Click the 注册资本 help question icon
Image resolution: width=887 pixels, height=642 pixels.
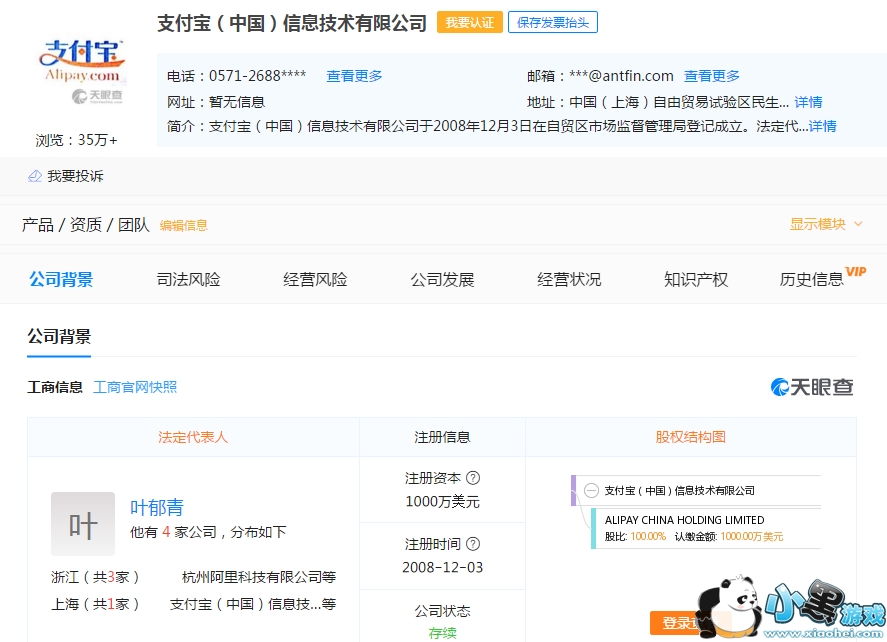tap(473, 478)
